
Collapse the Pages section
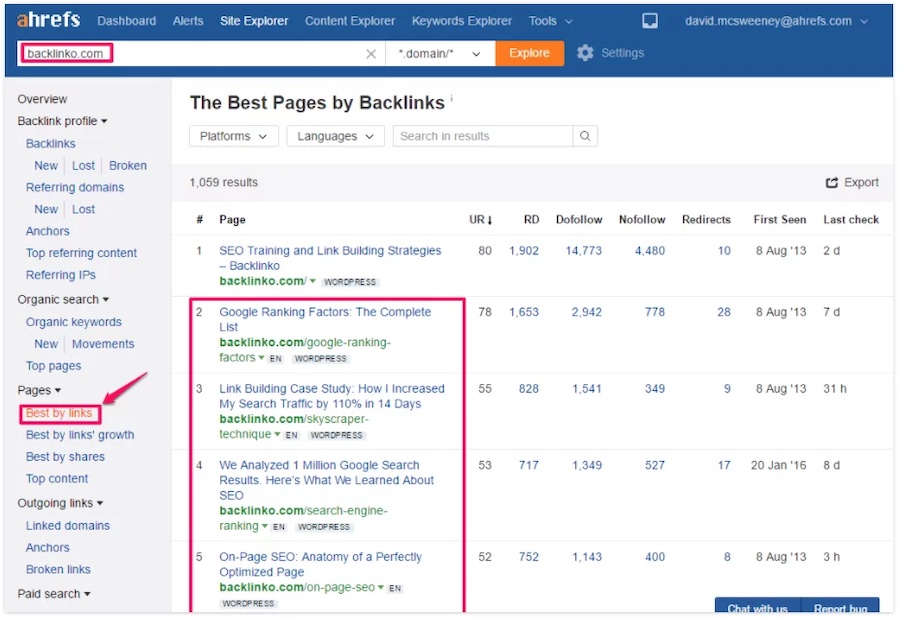[x=38, y=390]
